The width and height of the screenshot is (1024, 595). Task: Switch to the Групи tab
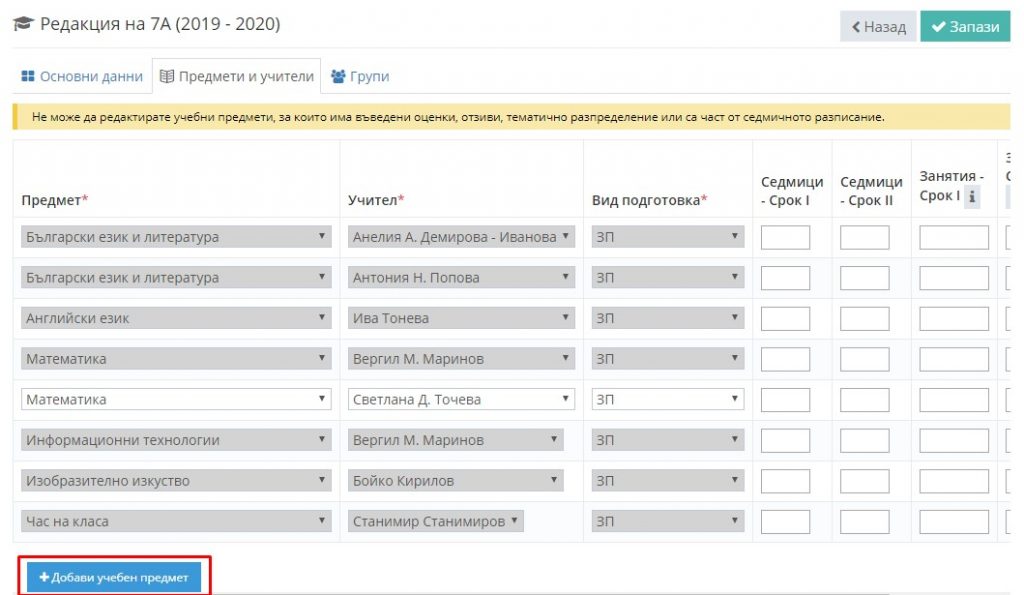[x=359, y=76]
